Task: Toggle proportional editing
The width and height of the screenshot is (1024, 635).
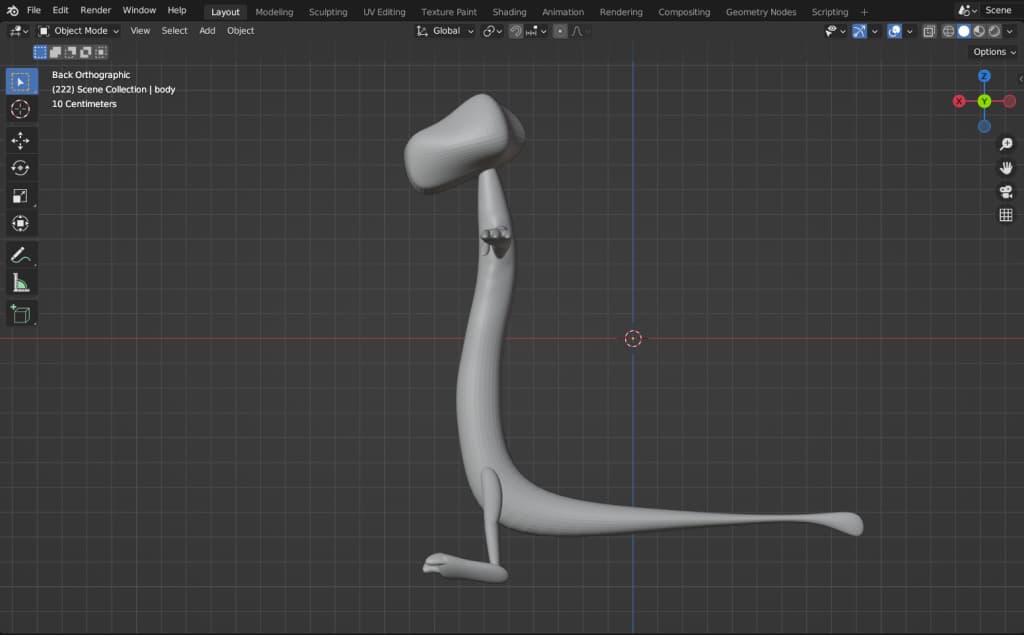Action: click(x=560, y=31)
